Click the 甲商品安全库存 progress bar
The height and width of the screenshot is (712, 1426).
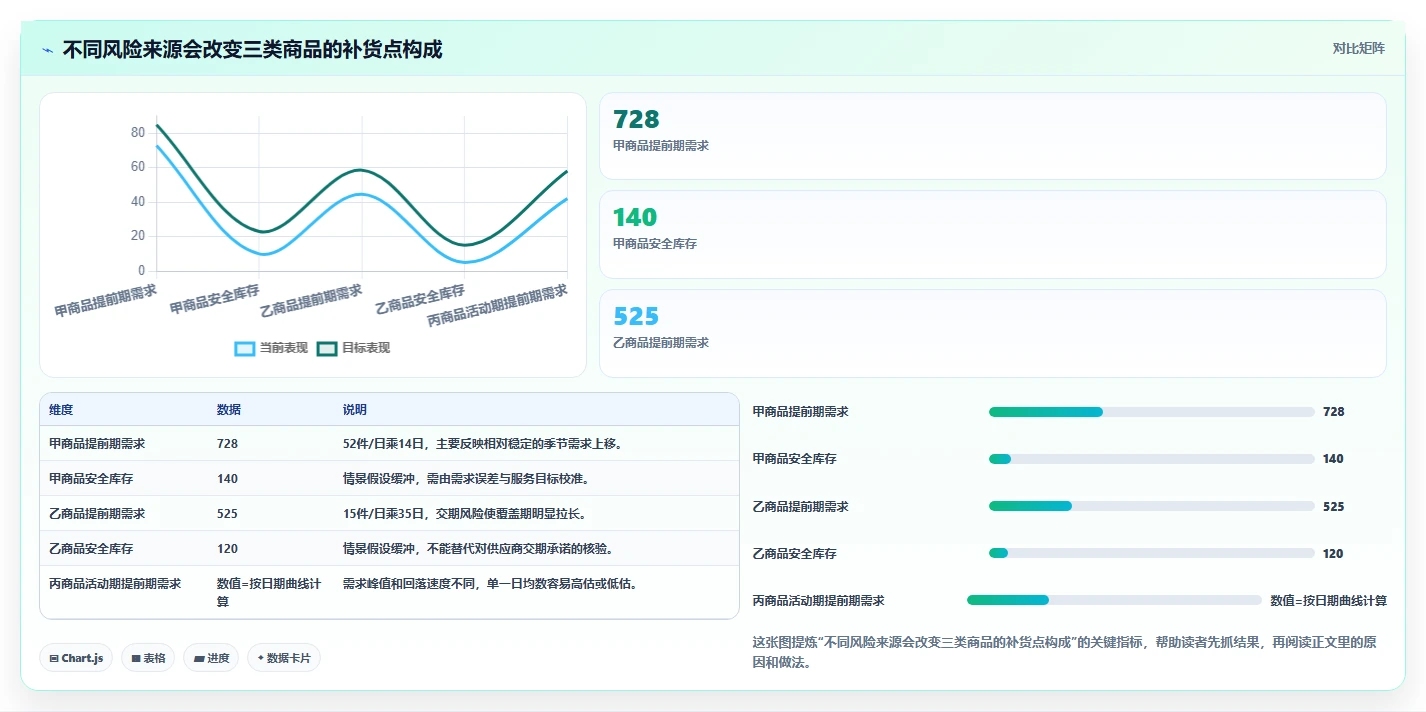click(1151, 459)
